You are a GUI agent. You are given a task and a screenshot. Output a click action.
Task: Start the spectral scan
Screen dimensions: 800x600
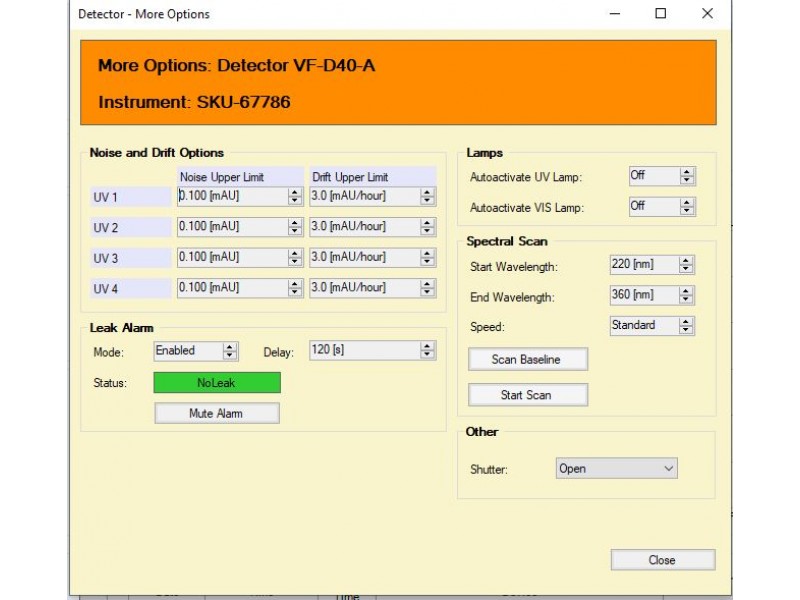[528, 395]
